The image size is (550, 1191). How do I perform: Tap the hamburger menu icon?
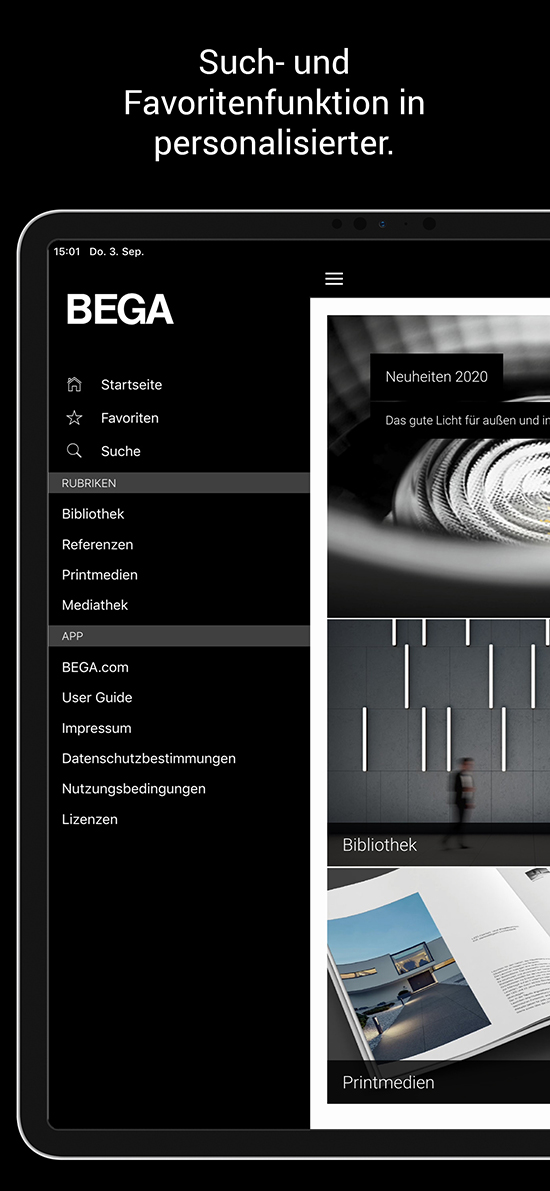pyautogui.click(x=334, y=279)
